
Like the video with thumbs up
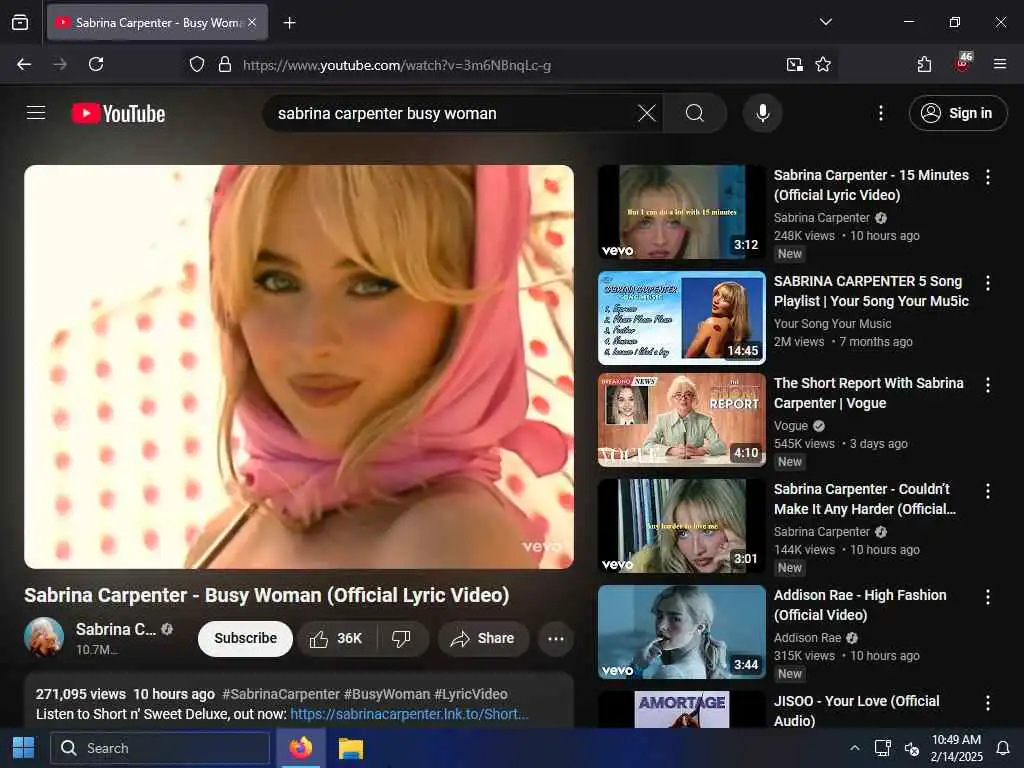click(x=336, y=639)
